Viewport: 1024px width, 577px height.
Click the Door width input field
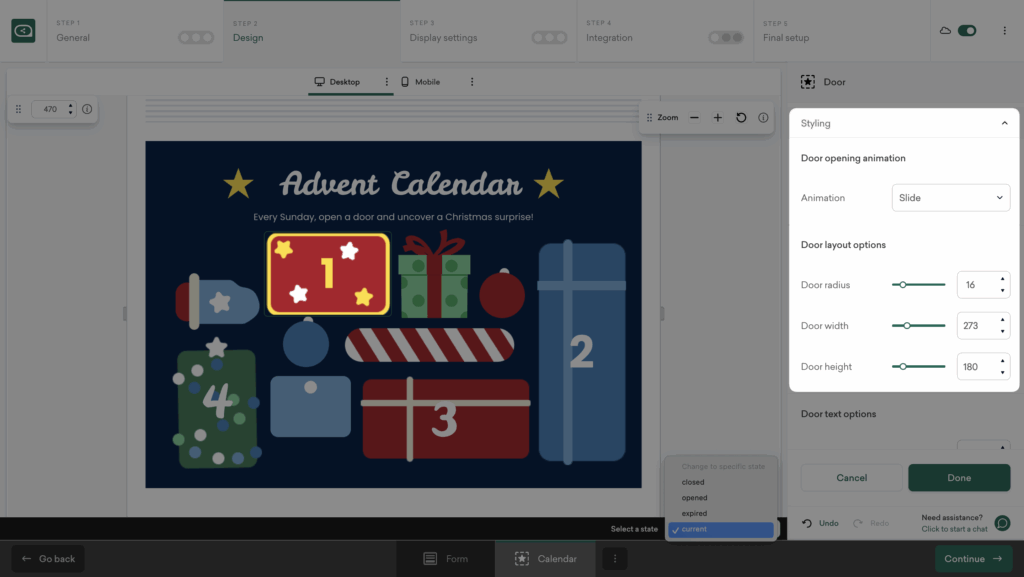click(975, 326)
